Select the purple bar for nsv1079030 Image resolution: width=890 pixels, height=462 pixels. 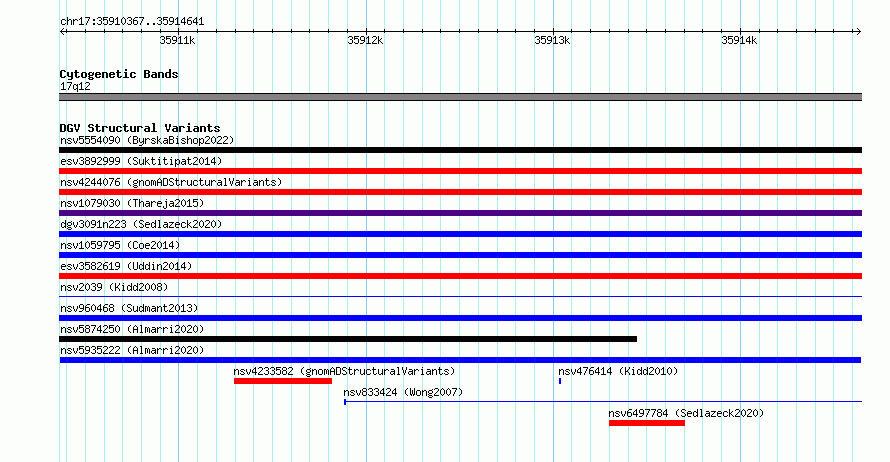tap(460, 213)
